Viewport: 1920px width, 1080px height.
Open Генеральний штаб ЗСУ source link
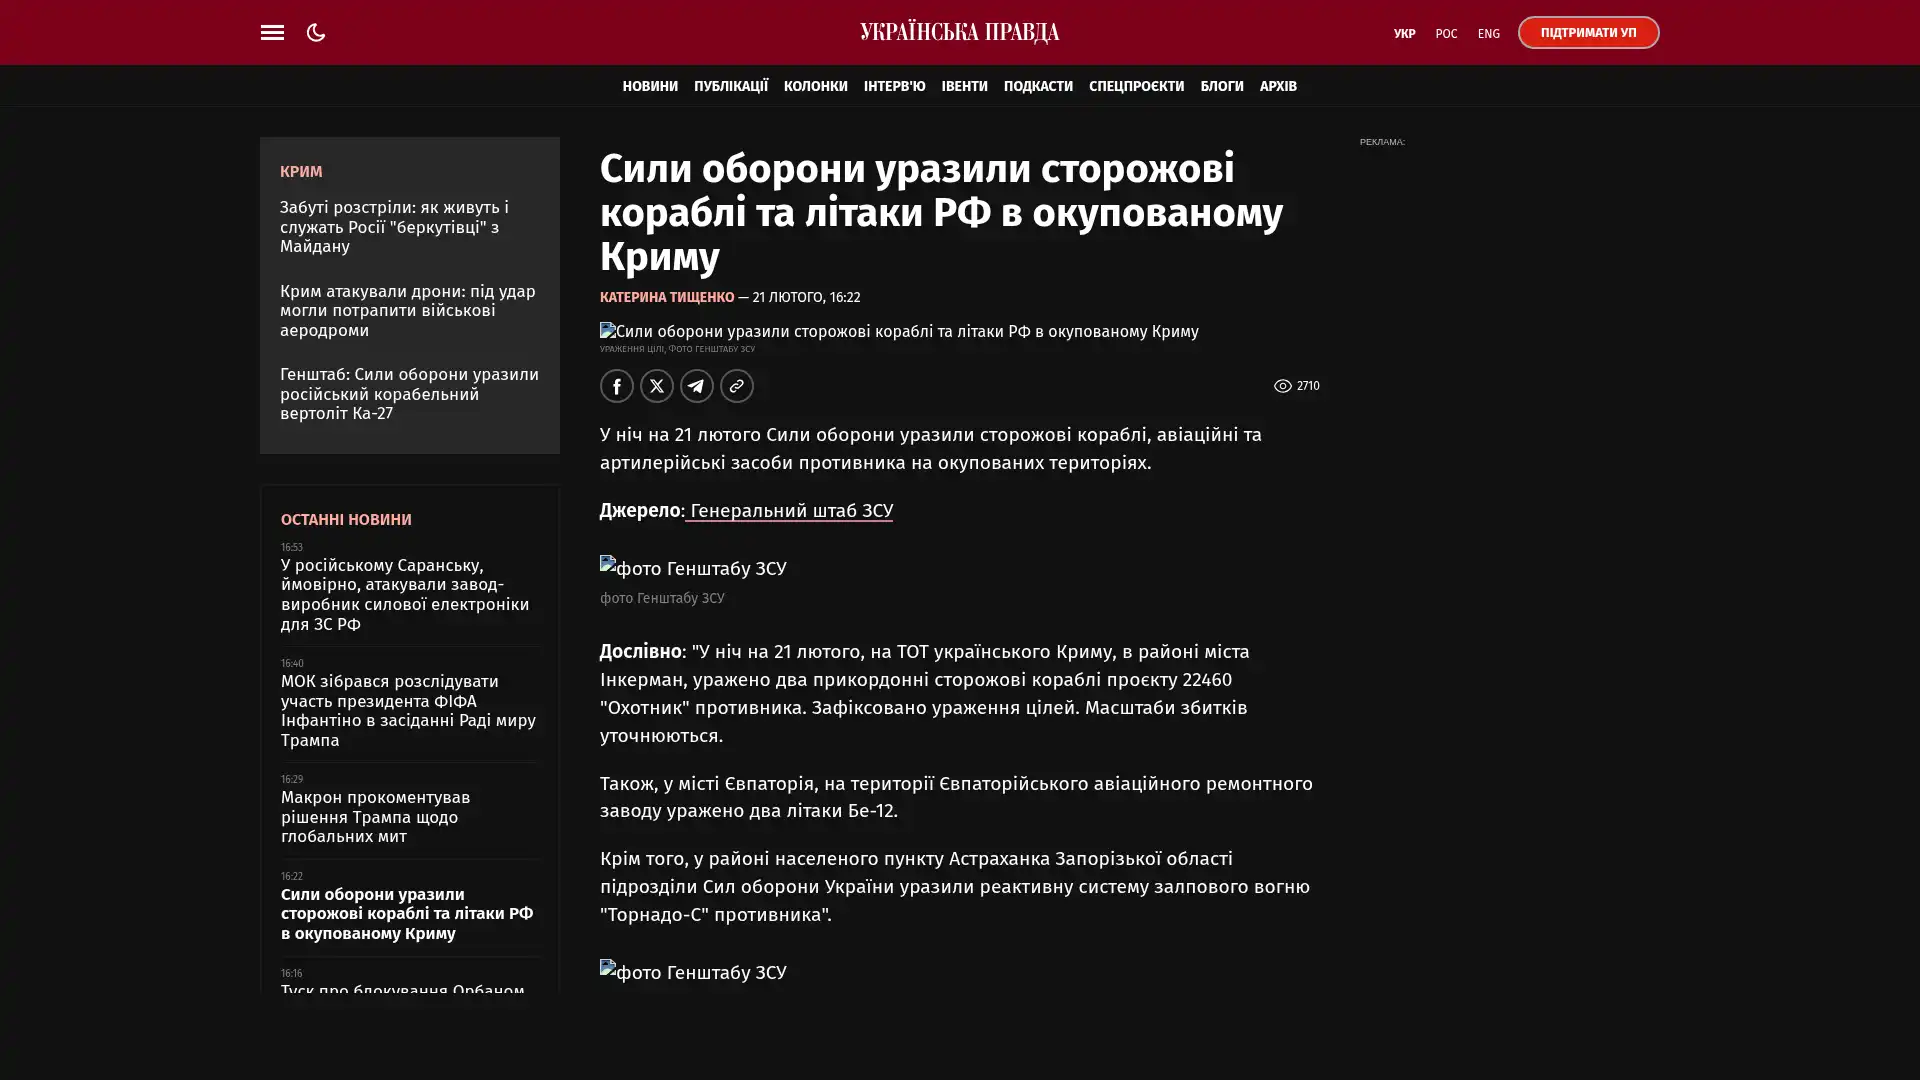coord(790,511)
